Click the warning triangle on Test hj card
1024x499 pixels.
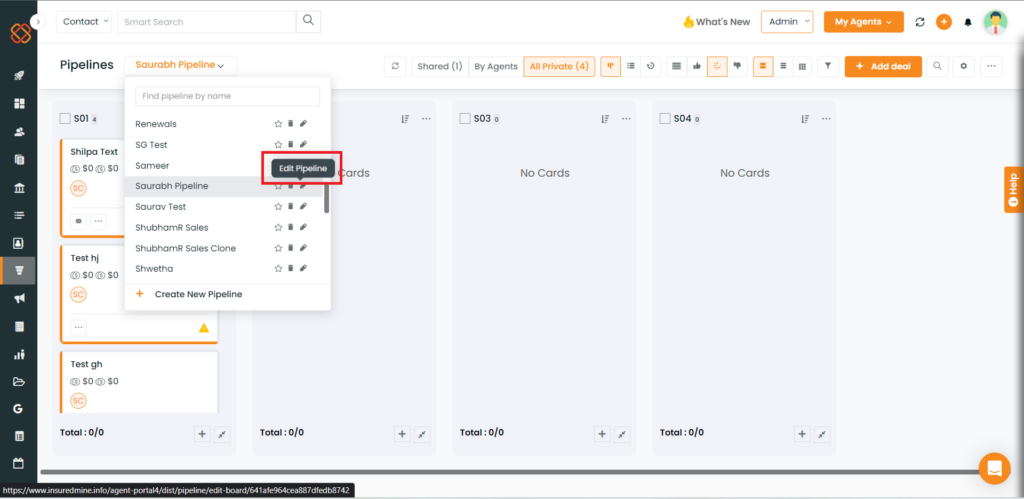pos(204,328)
